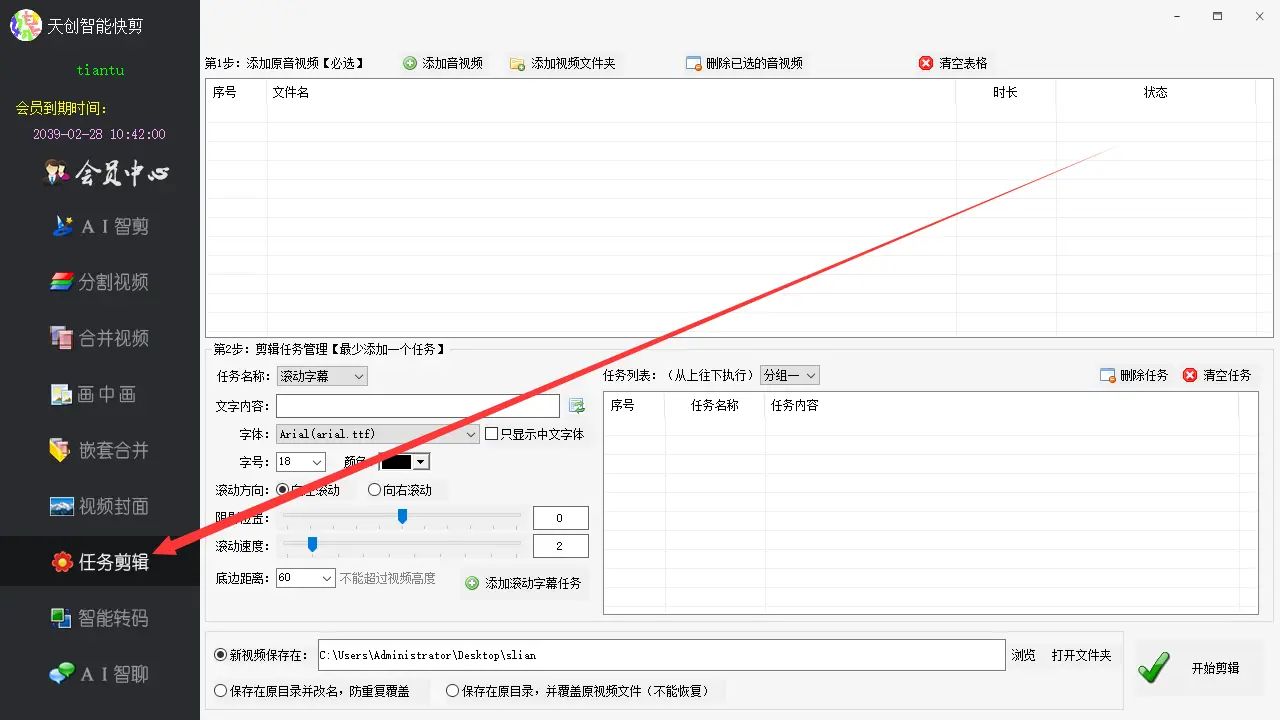The image size is (1280, 720).
Task: Click the 滚动速度 slider thumb
Action: point(312,544)
